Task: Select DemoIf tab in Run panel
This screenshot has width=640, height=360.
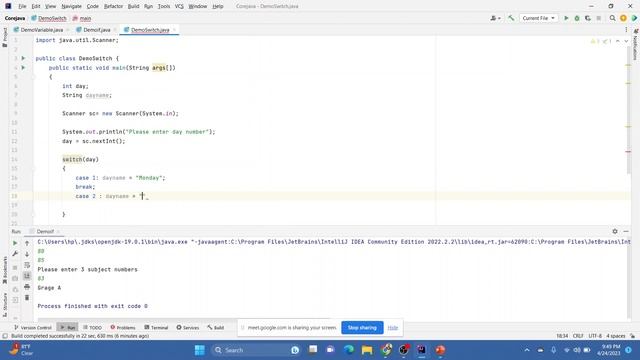Action: [45, 231]
